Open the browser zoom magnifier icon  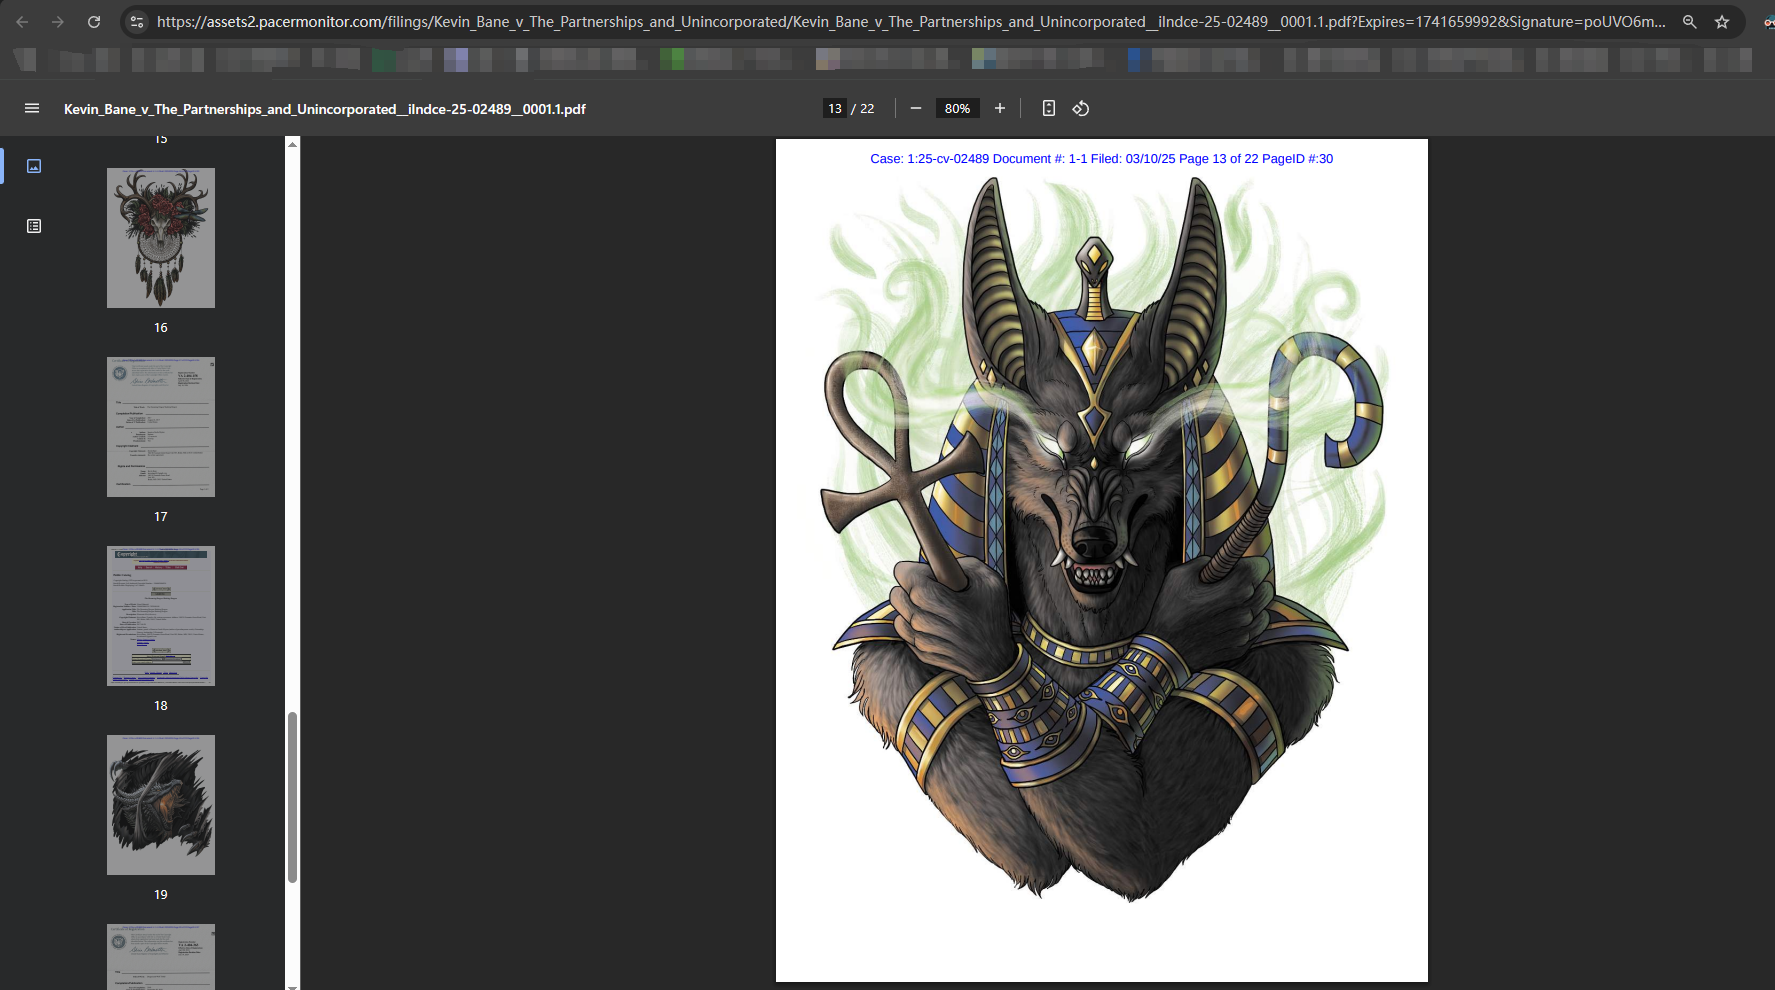[1689, 21]
